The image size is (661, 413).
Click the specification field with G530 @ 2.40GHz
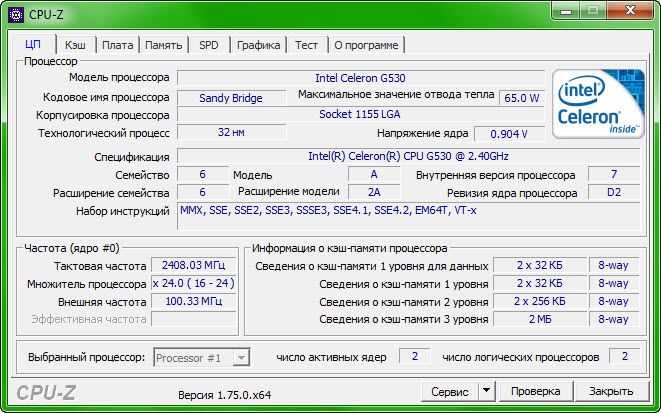tap(408, 156)
